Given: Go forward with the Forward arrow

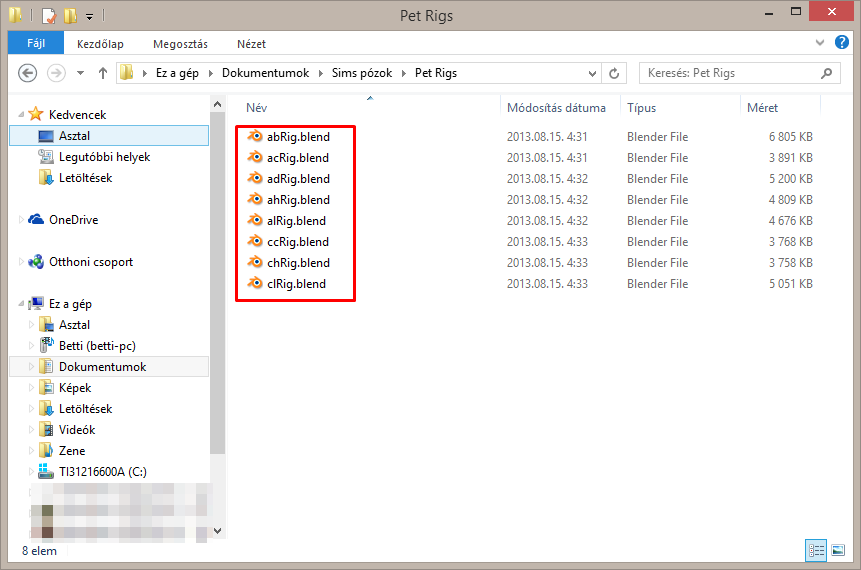Looking at the screenshot, I should tap(56, 73).
